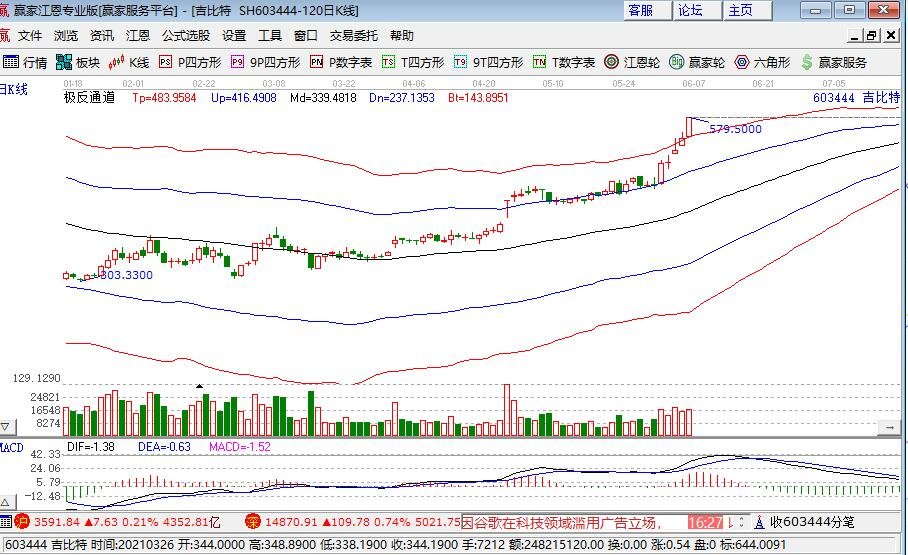Screen dimensions: 908x555
Task: Click the 深 Shenzhen index icon
Action: (252, 521)
